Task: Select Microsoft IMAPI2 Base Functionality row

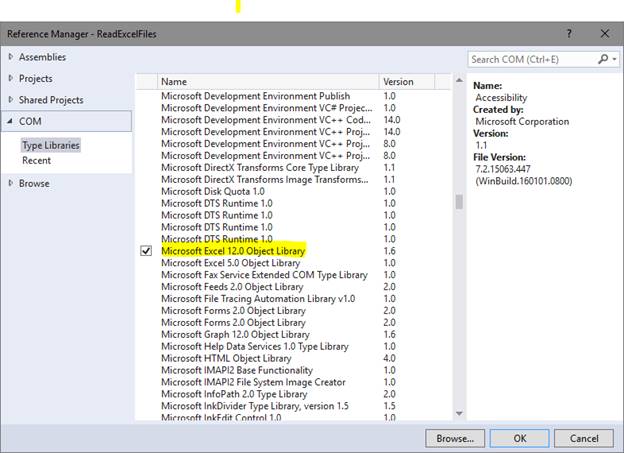Action: [x=293, y=370]
